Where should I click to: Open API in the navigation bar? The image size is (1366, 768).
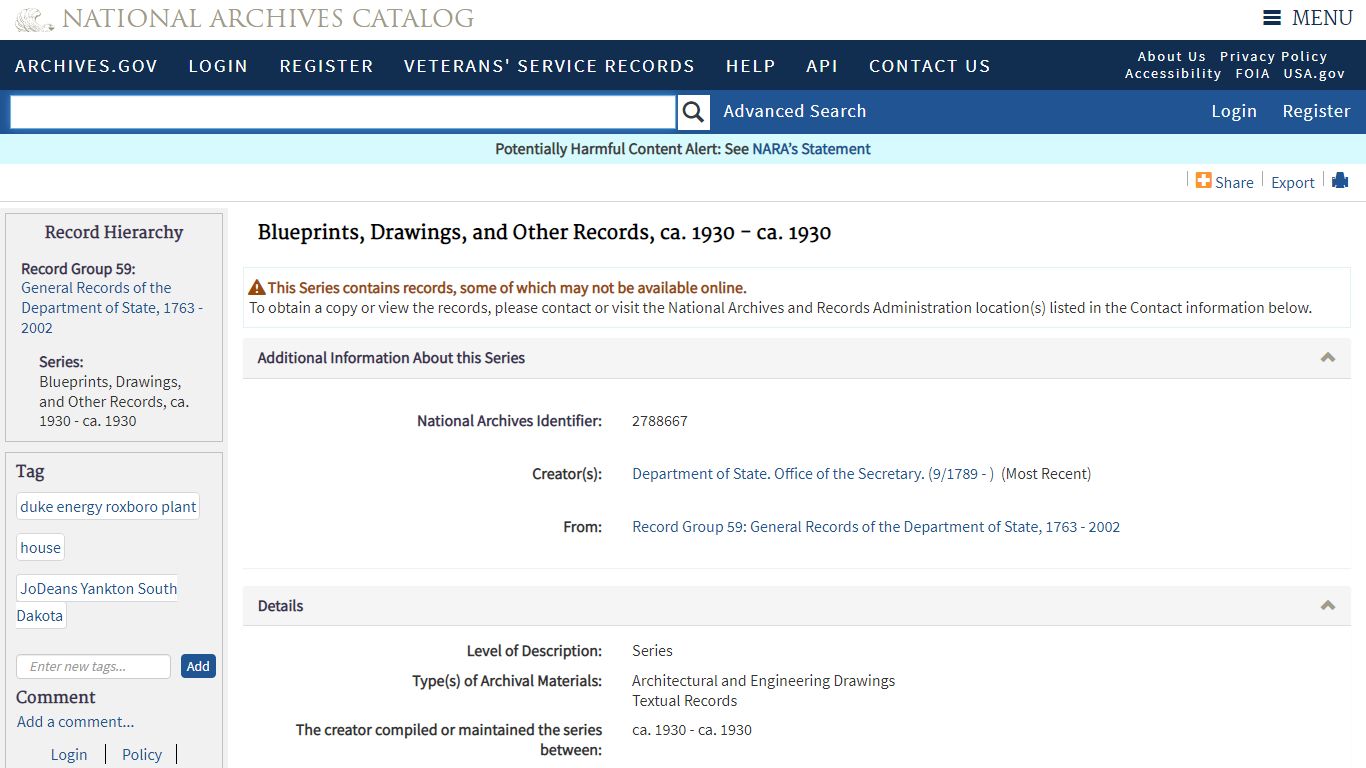[x=822, y=66]
